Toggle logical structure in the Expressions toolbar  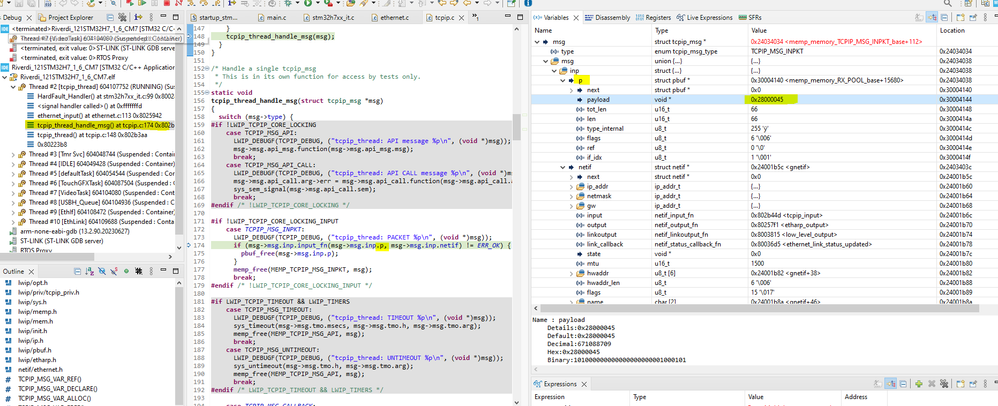(x=890, y=384)
